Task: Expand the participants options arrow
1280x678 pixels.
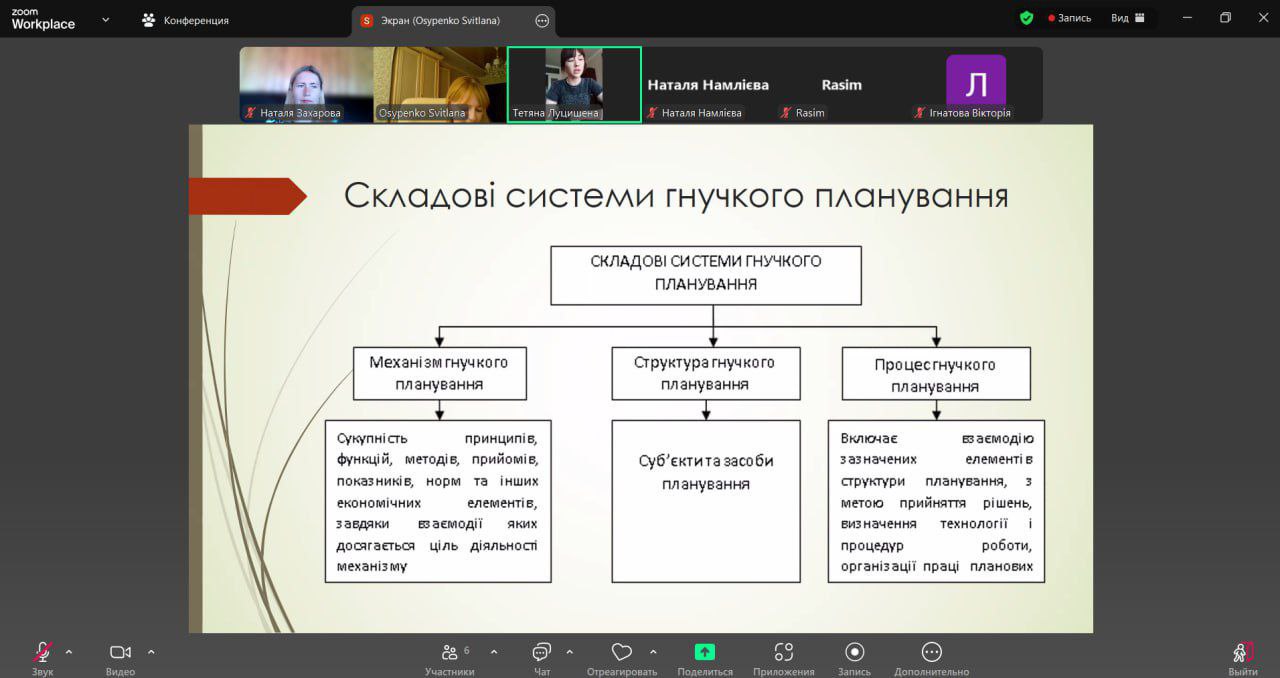Action: point(494,652)
